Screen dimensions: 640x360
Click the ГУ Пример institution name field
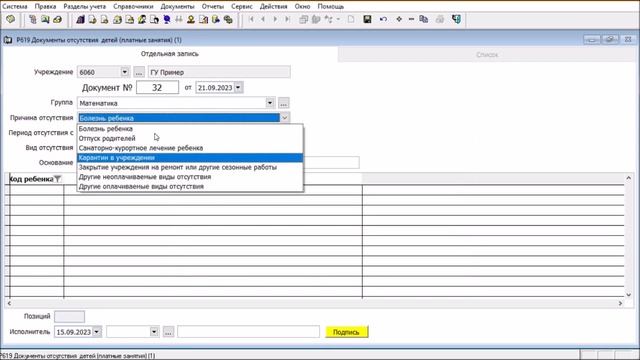219,72
